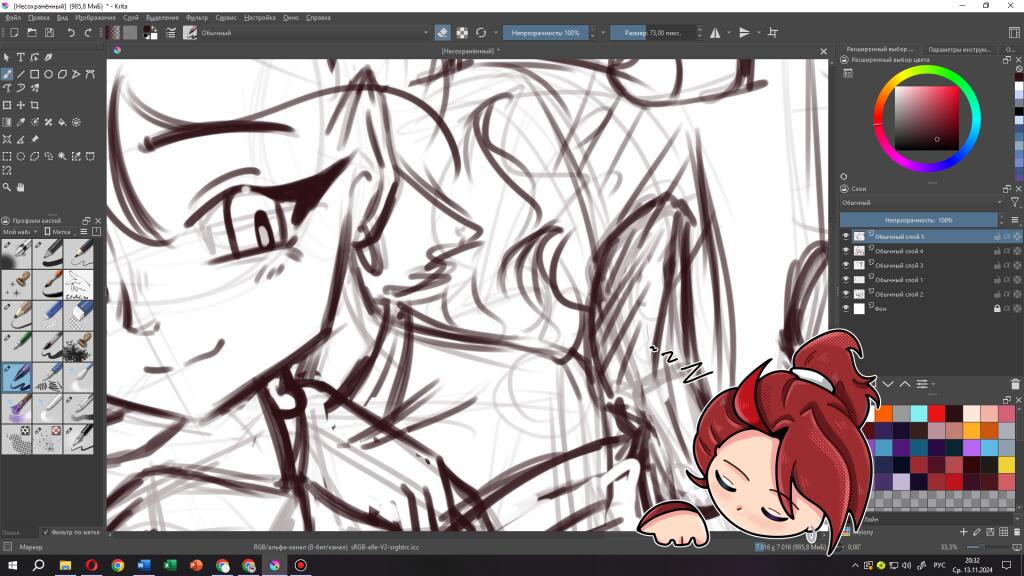
Task: Click the Undo arrow in toolbar
Action: coord(71,33)
